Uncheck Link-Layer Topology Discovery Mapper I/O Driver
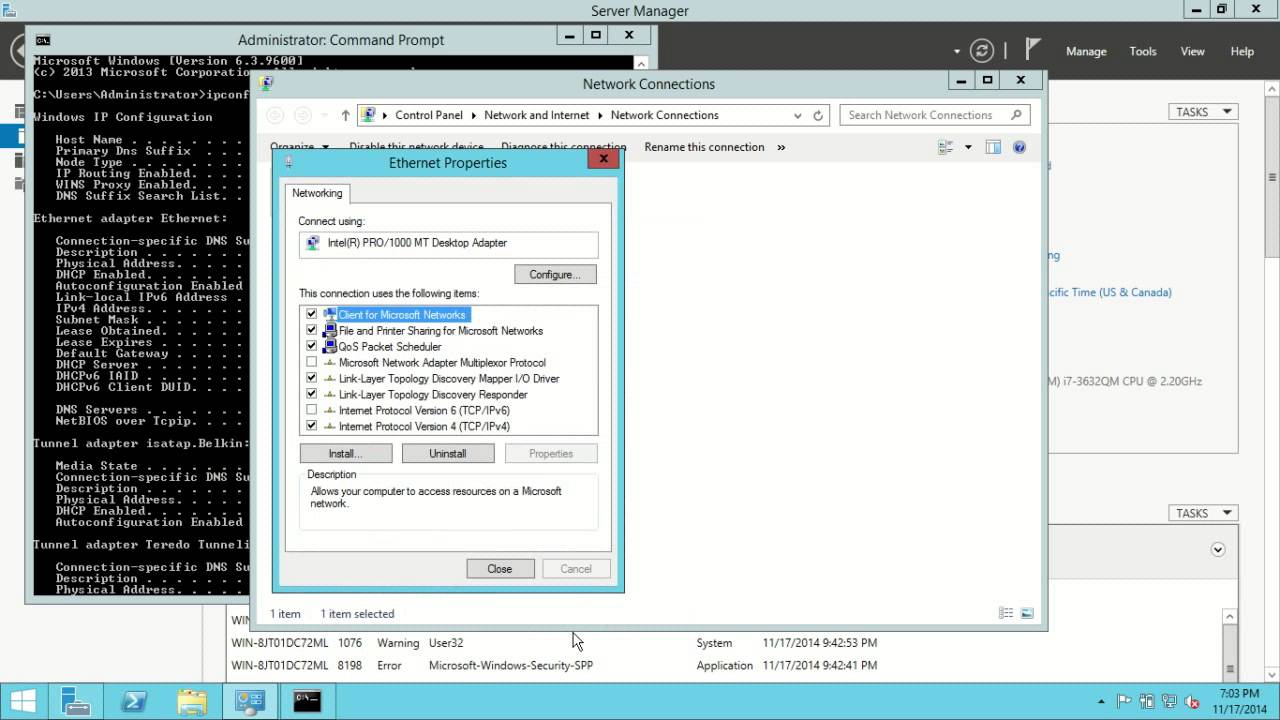Viewport: 1280px width, 720px height. coord(312,378)
